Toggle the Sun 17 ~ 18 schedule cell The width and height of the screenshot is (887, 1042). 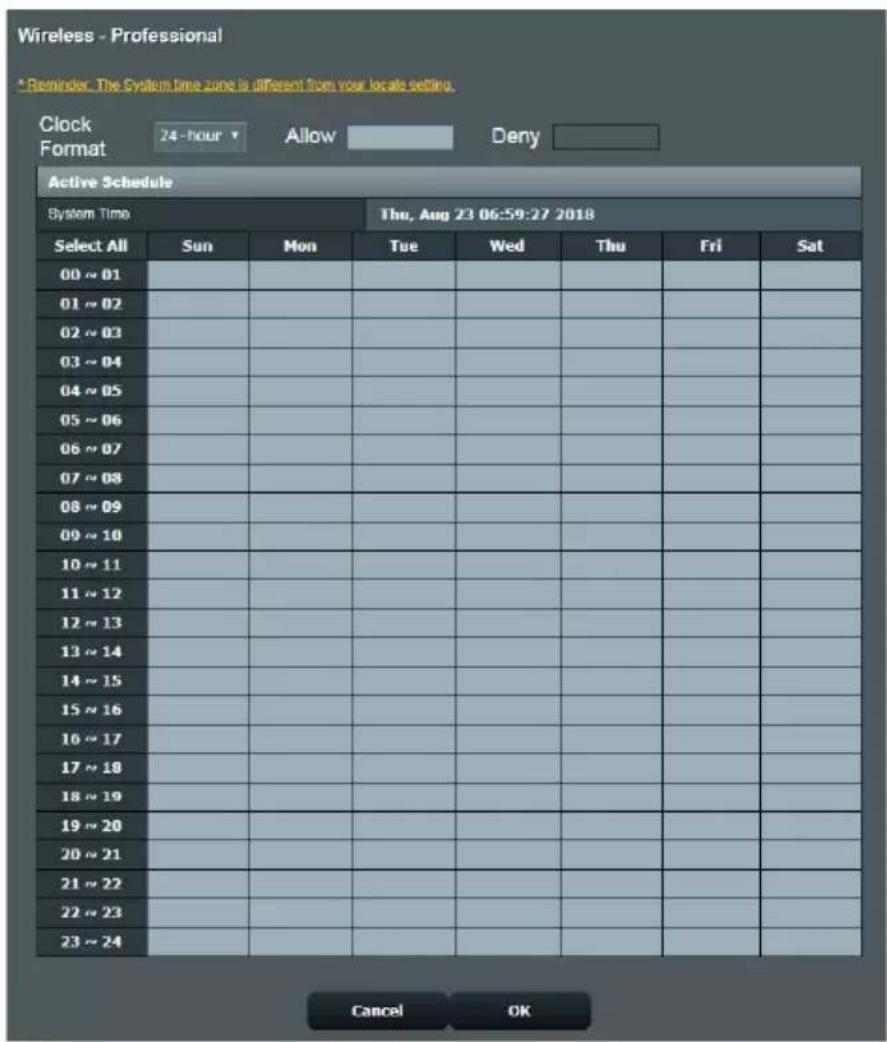[198, 768]
